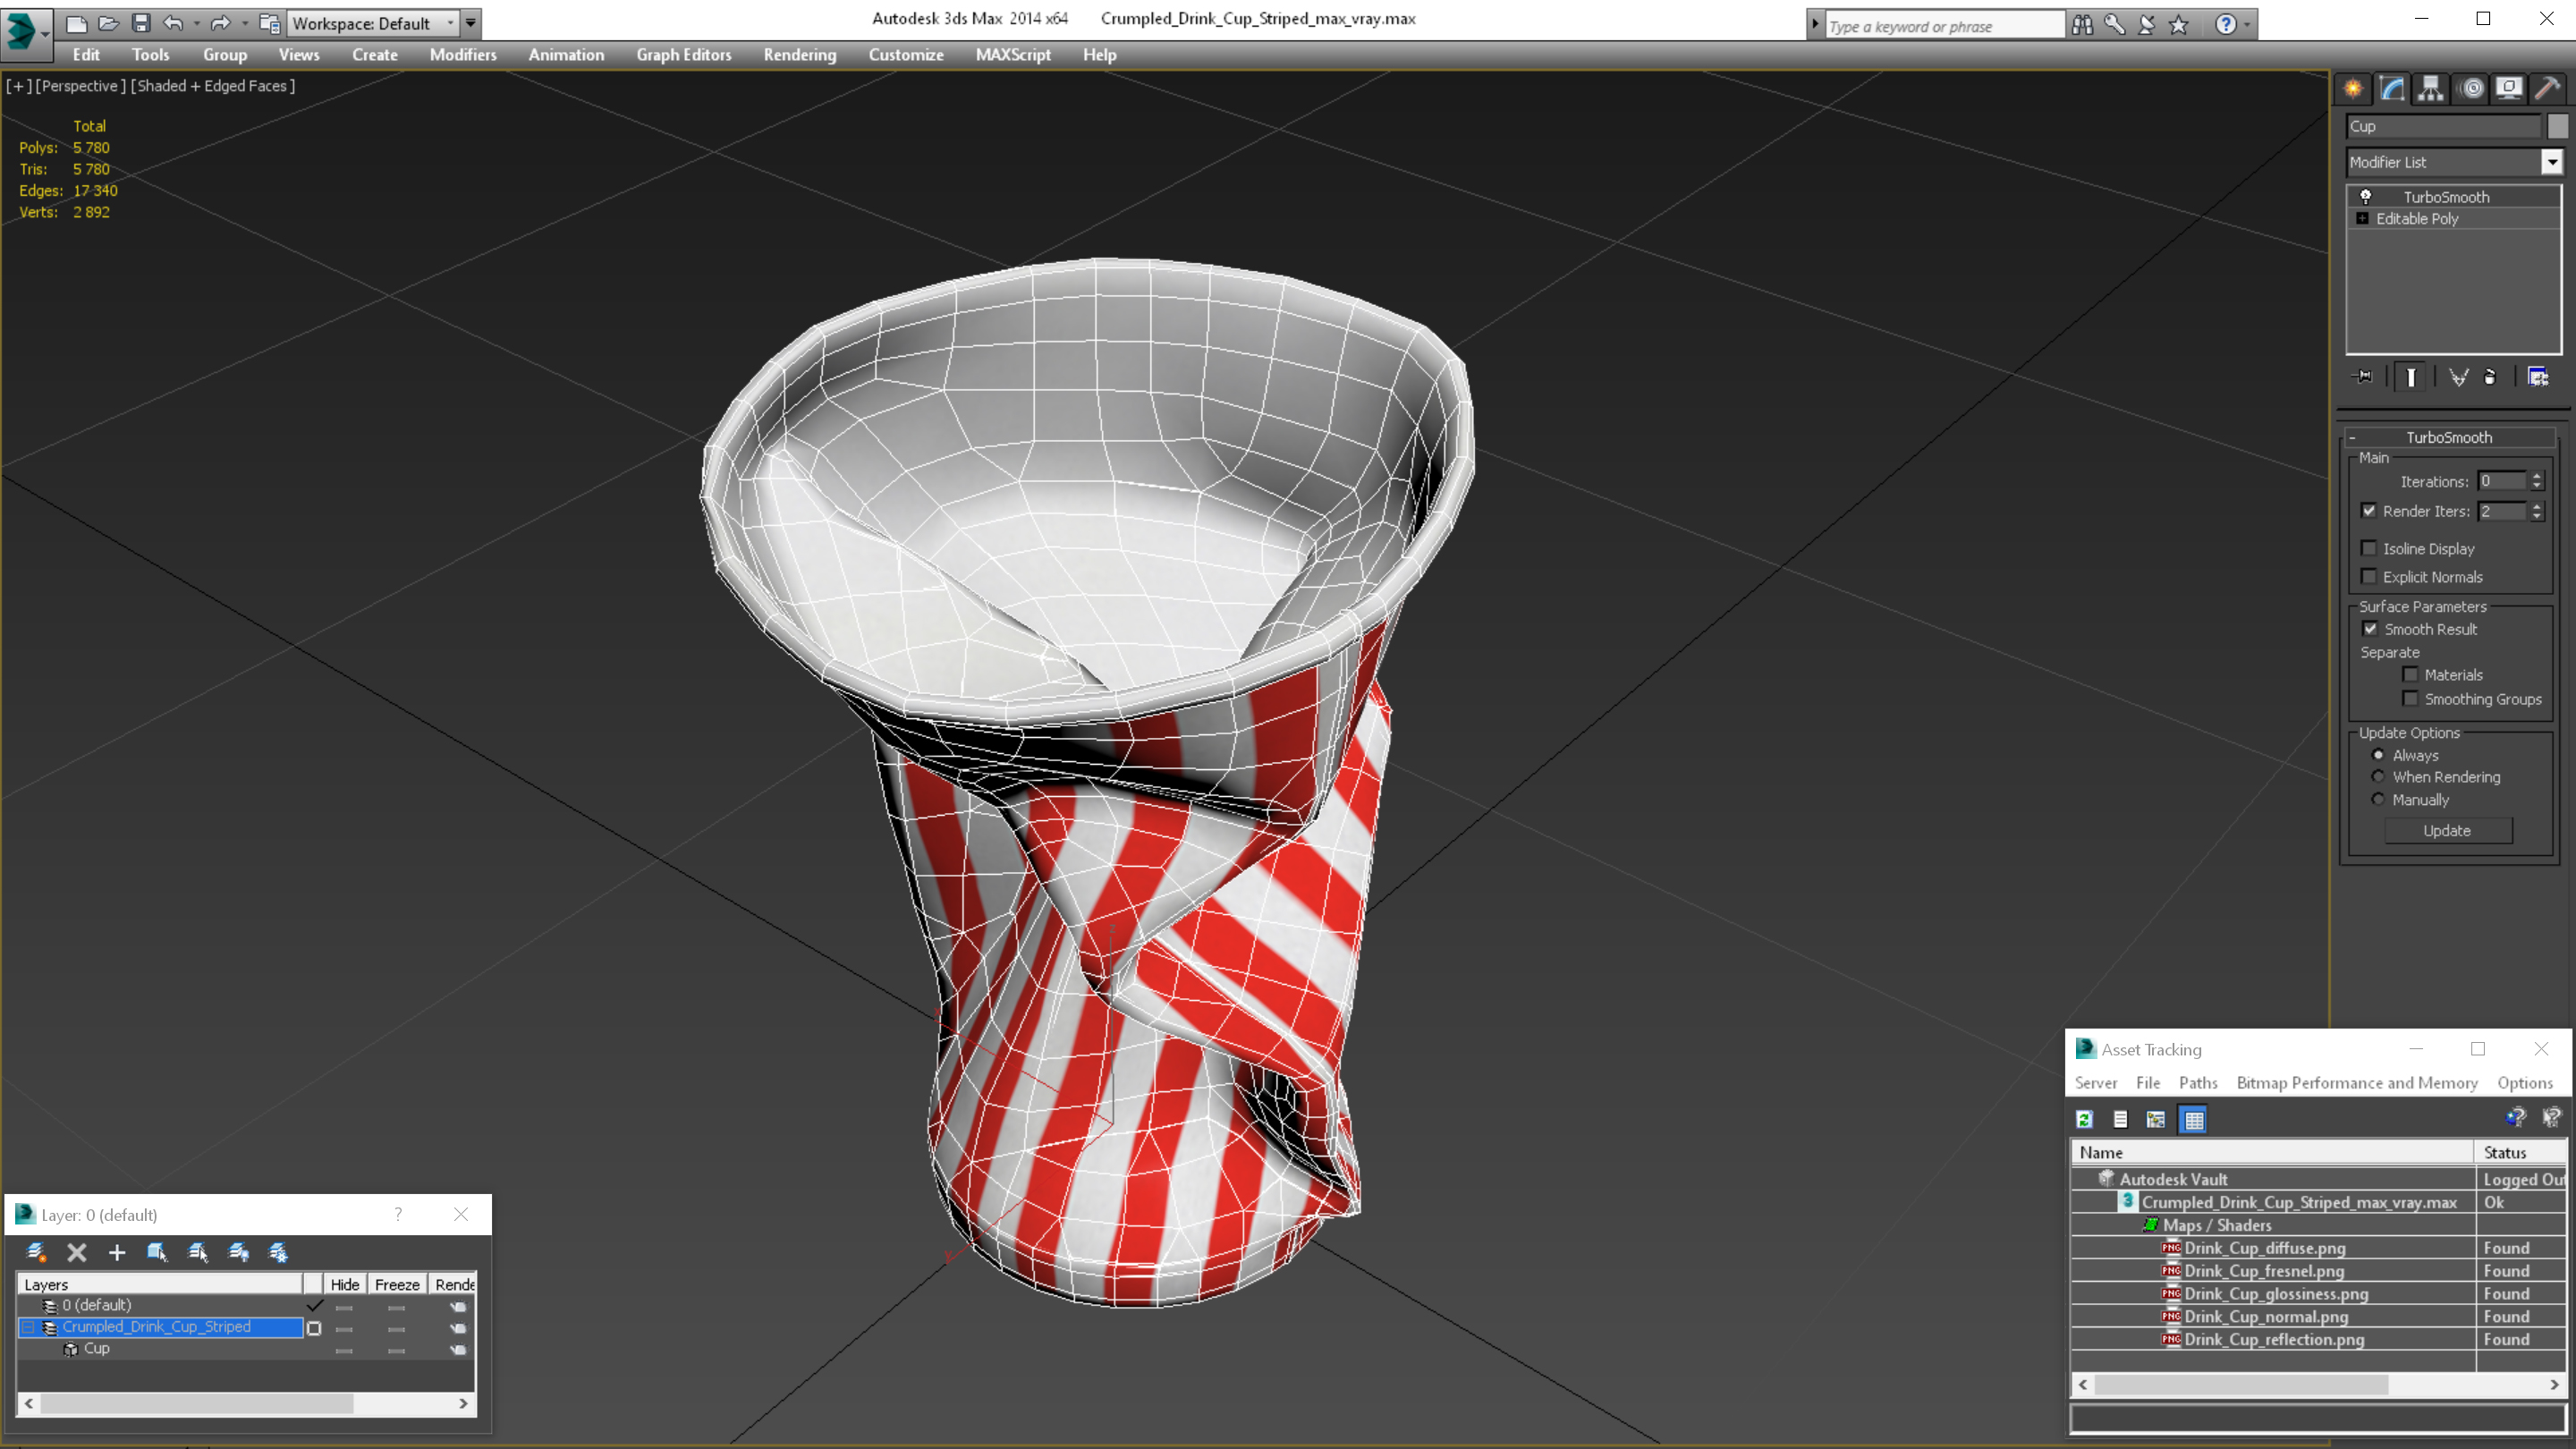Image resolution: width=2576 pixels, height=1449 pixels.
Task: Add selected objects to layer using the plus icon
Action: click(x=117, y=1252)
